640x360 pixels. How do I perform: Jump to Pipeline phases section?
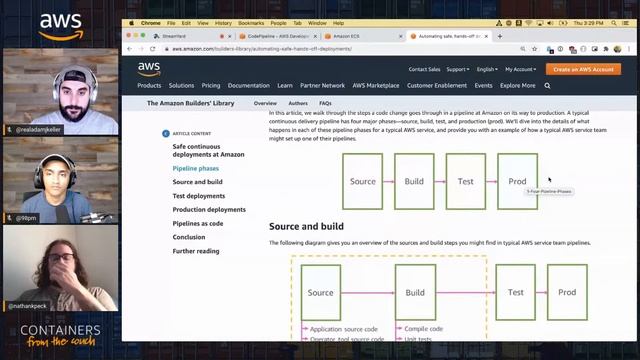click(x=196, y=168)
